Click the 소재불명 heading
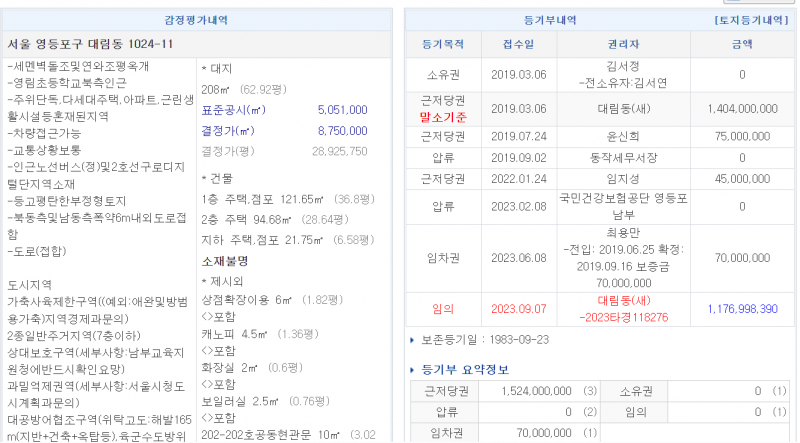Screen dimensions: 800x443 click(x=225, y=261)
